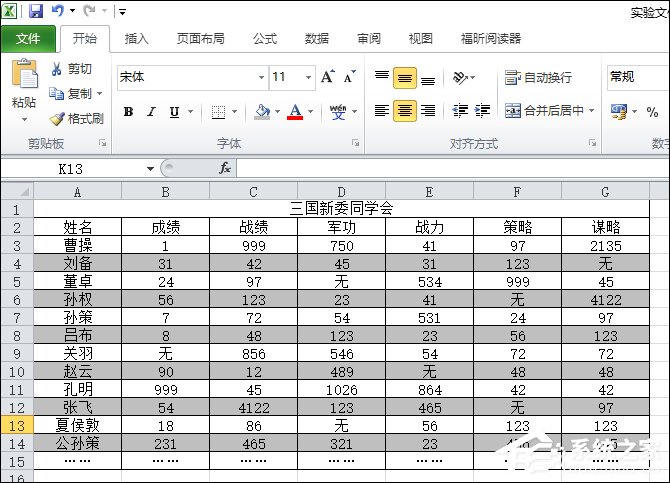Screen dimensions: 670x483
Task: Click the Save icon in quick access toolbar
Action: click(36, 11)
